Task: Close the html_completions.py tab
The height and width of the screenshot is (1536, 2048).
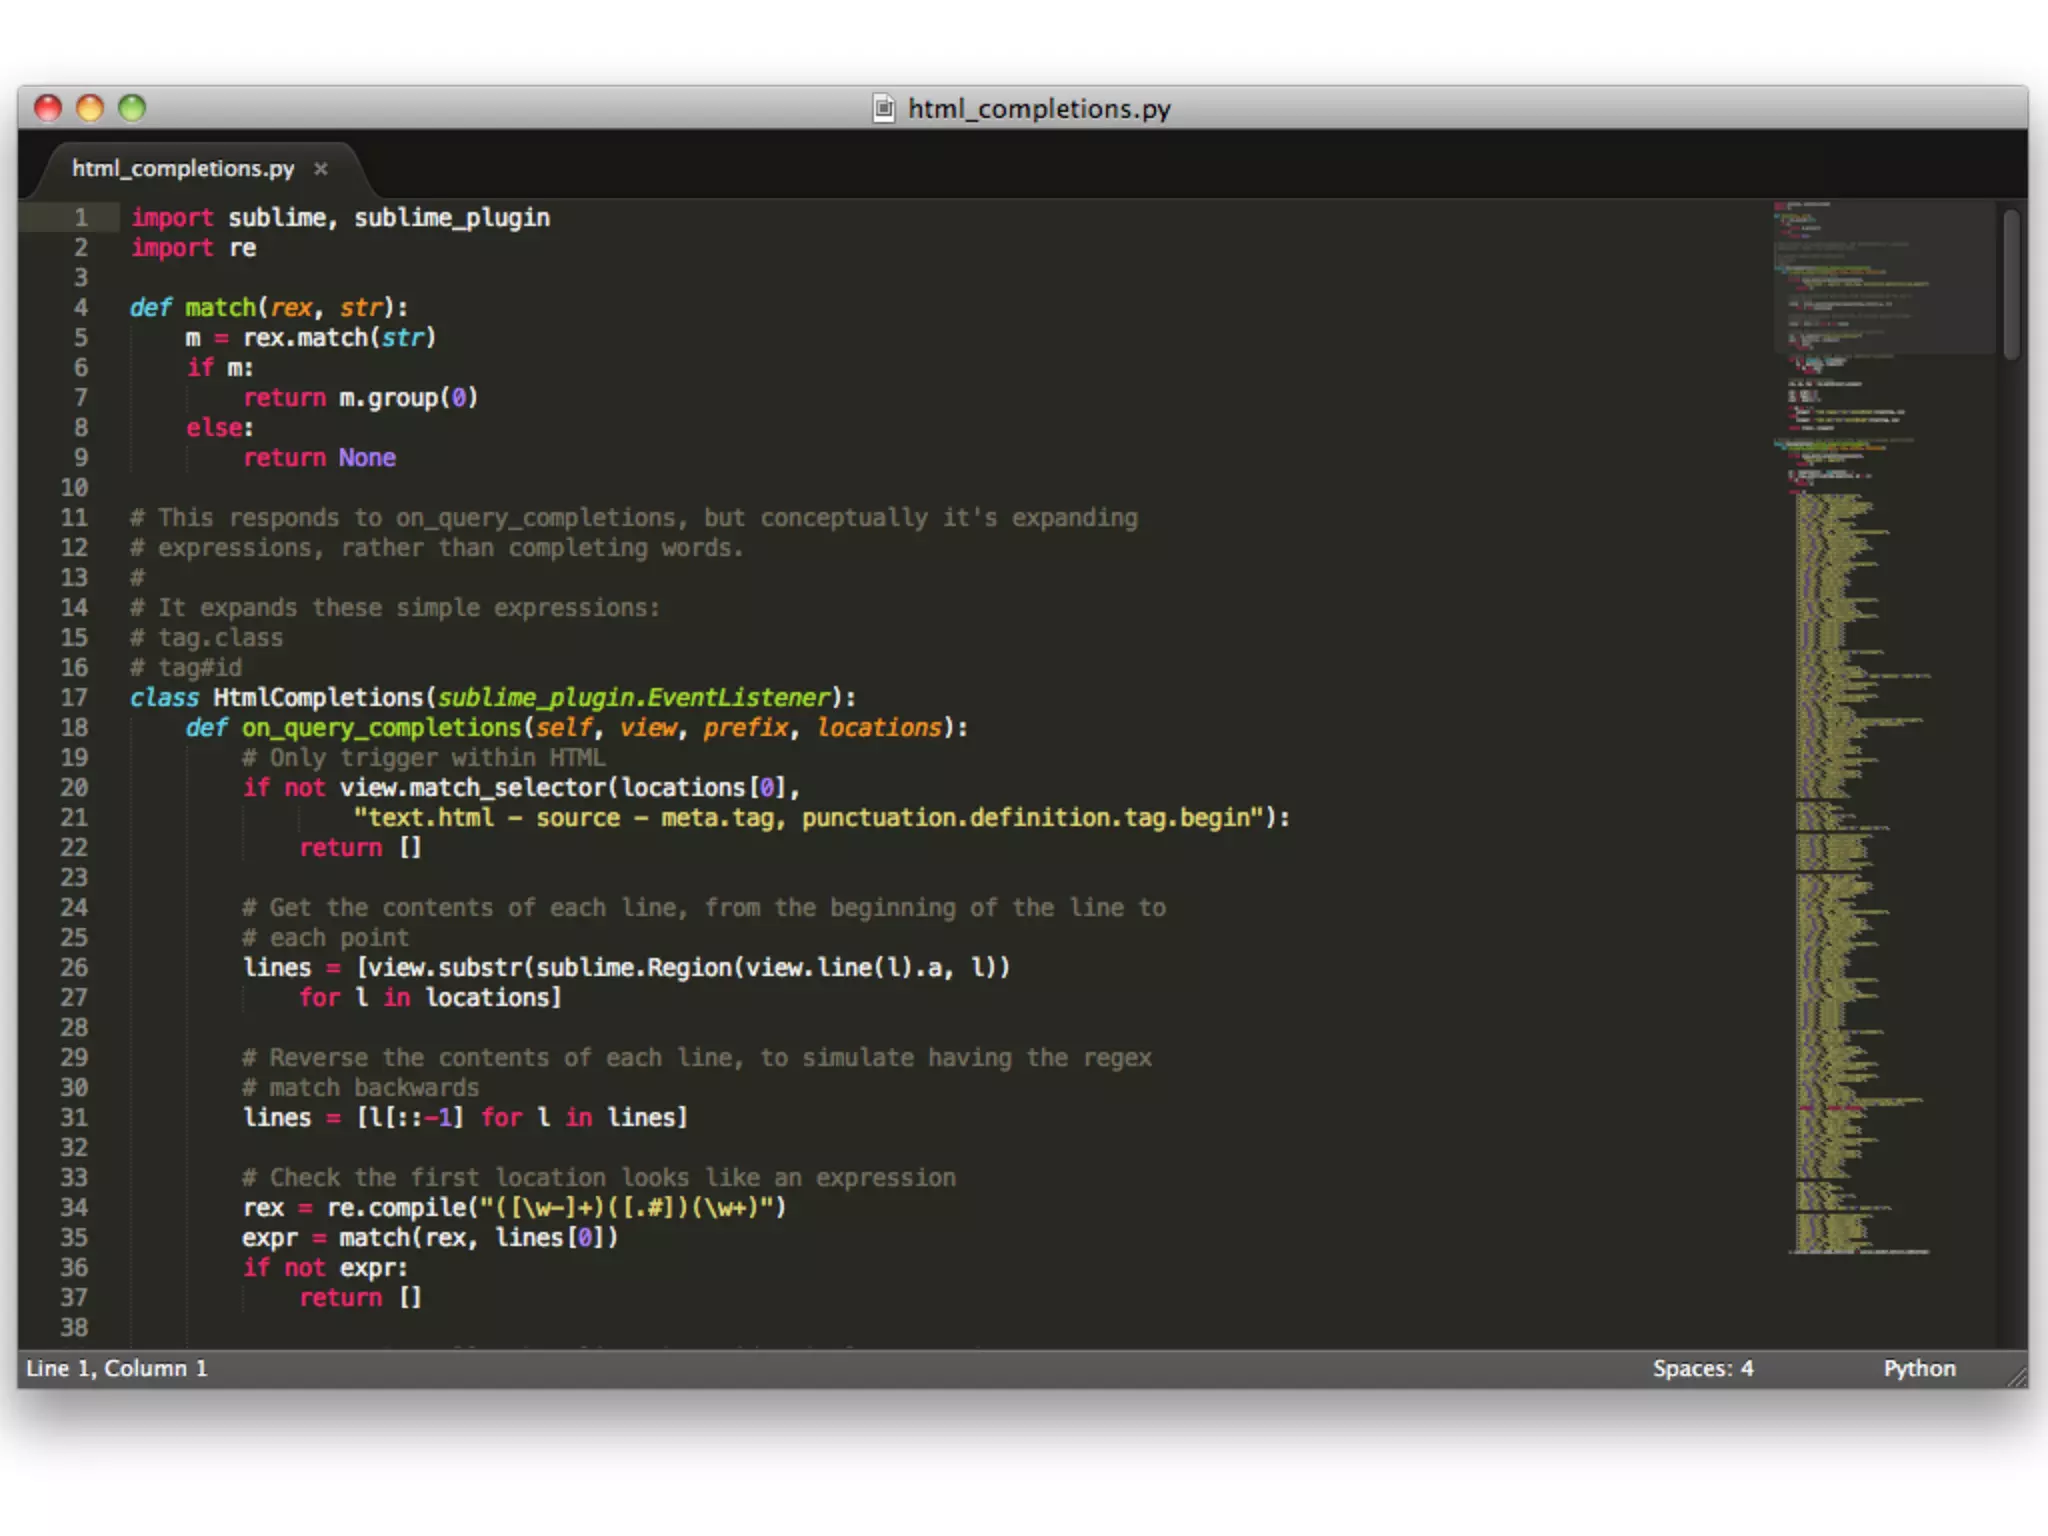Action: (320, 169)
